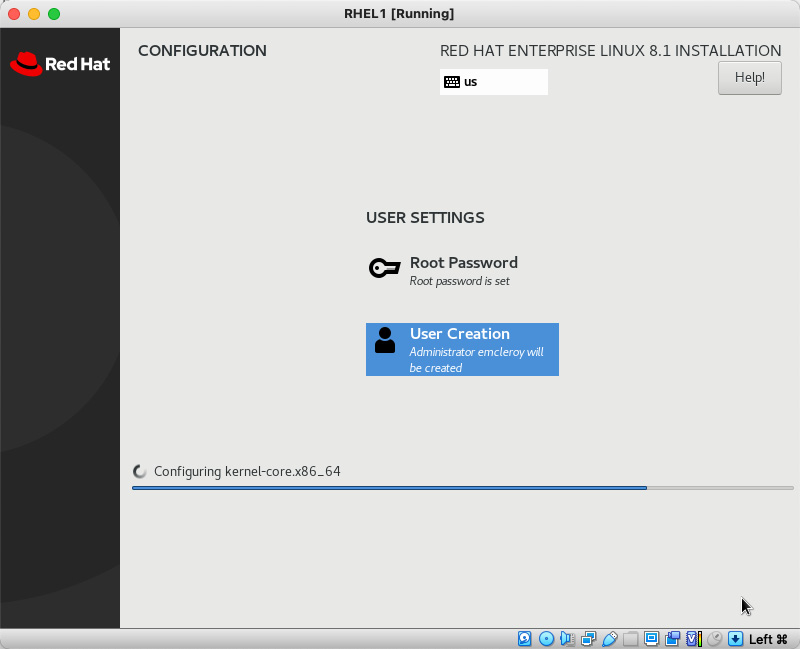Close the RHEL1 VM window
Image resolution: width=800 pixels, height=649 pixels.
click(14, 14)
